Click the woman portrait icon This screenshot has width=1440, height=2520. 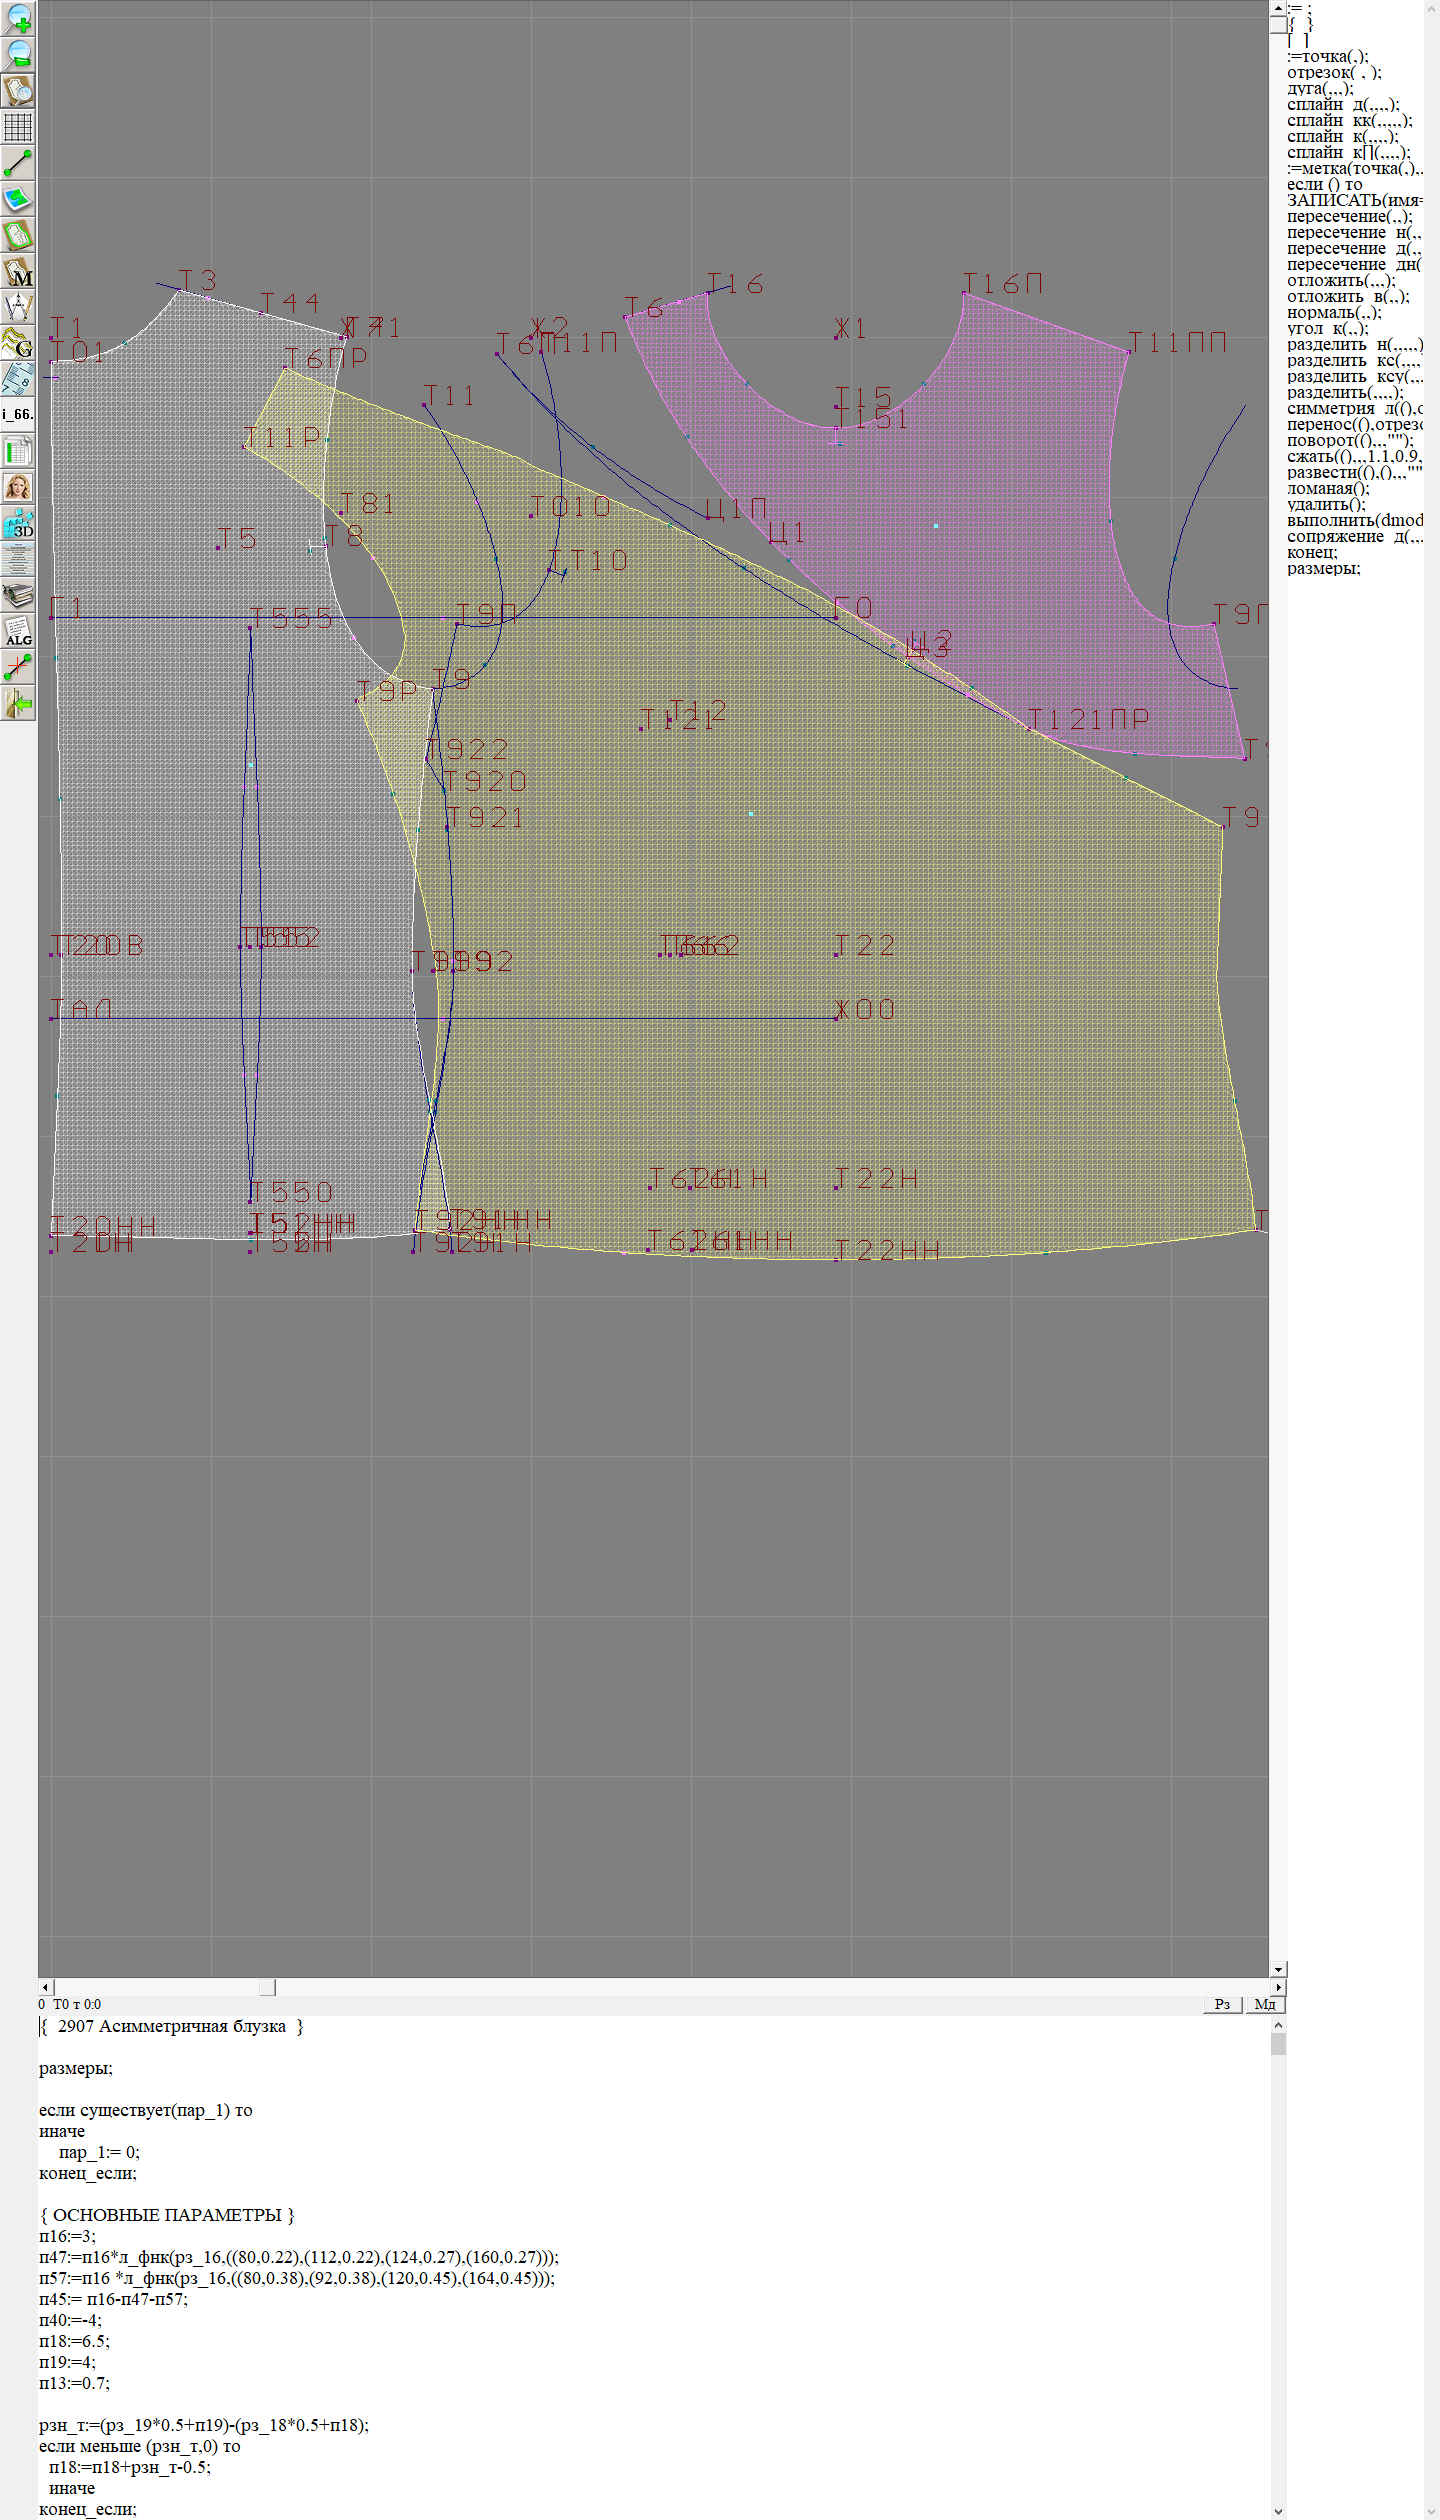click(18, 486)
